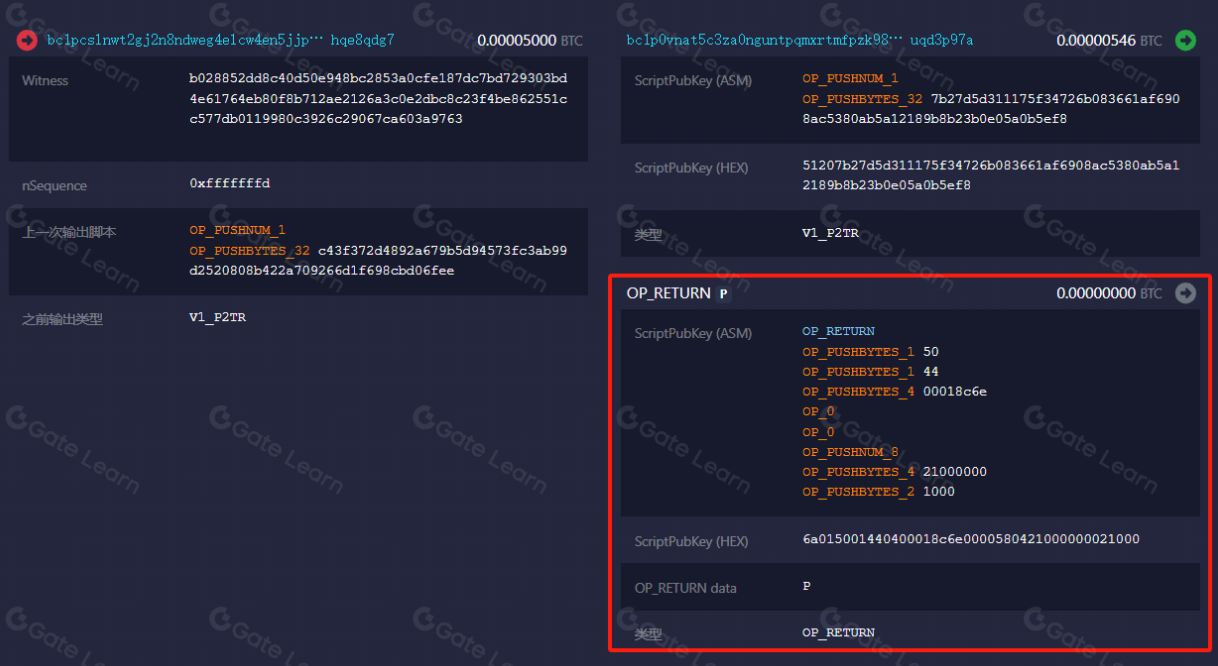The image size is (1218, 666).
Task: Click the input amount 0.00005000 BTC
Action: [x=529, y=41]
